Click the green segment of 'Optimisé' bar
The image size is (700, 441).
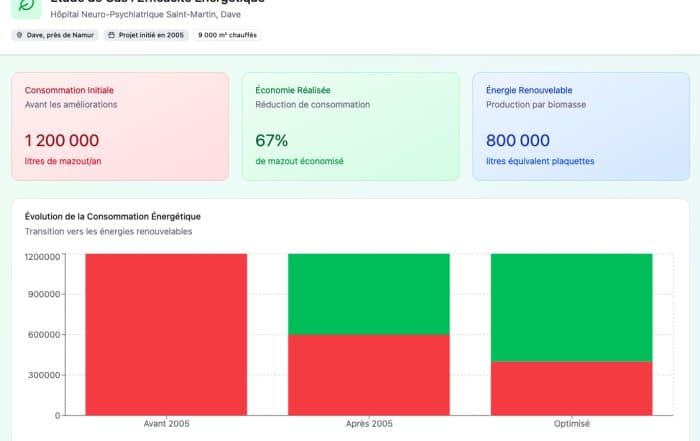click(x=571, y=307)
